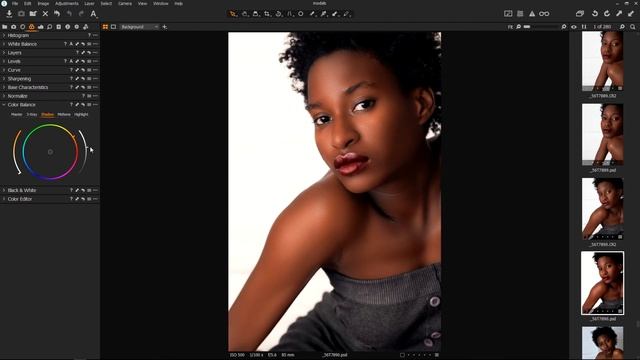Open the File menu
The width and height of the screenshot is (640, 360).
click(x=15, y=3)
